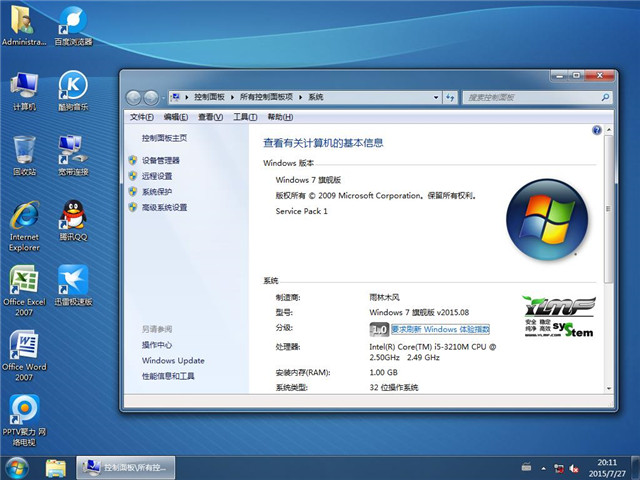Click the 32 位操作系统 value

point(394,387)
